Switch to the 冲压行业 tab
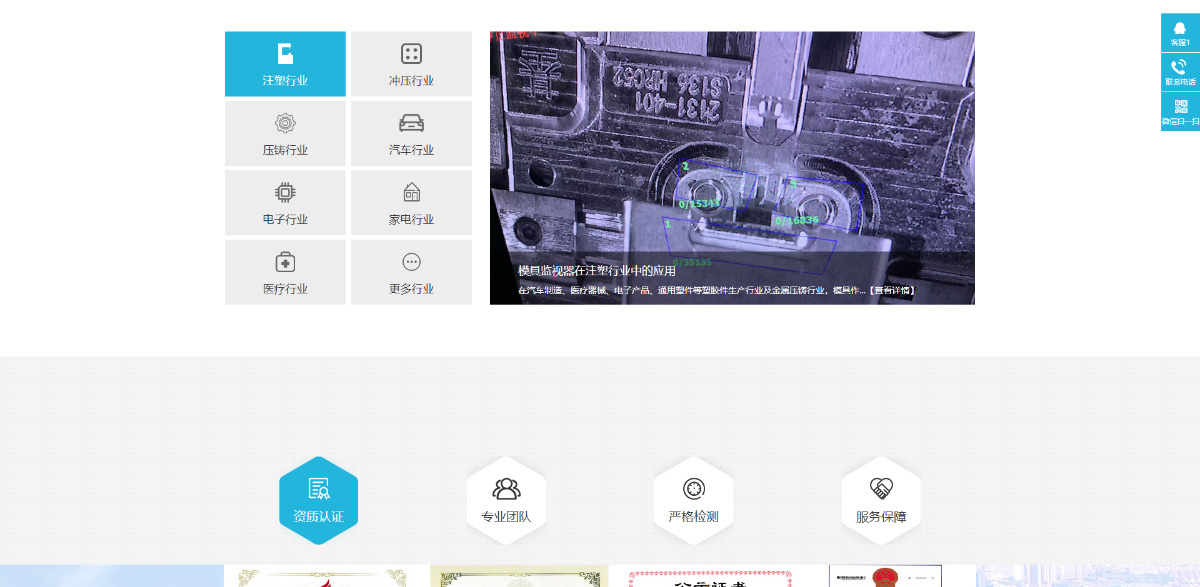Image resolution: width=1200 pixels, height=587 pixels. tap(411, 64)
